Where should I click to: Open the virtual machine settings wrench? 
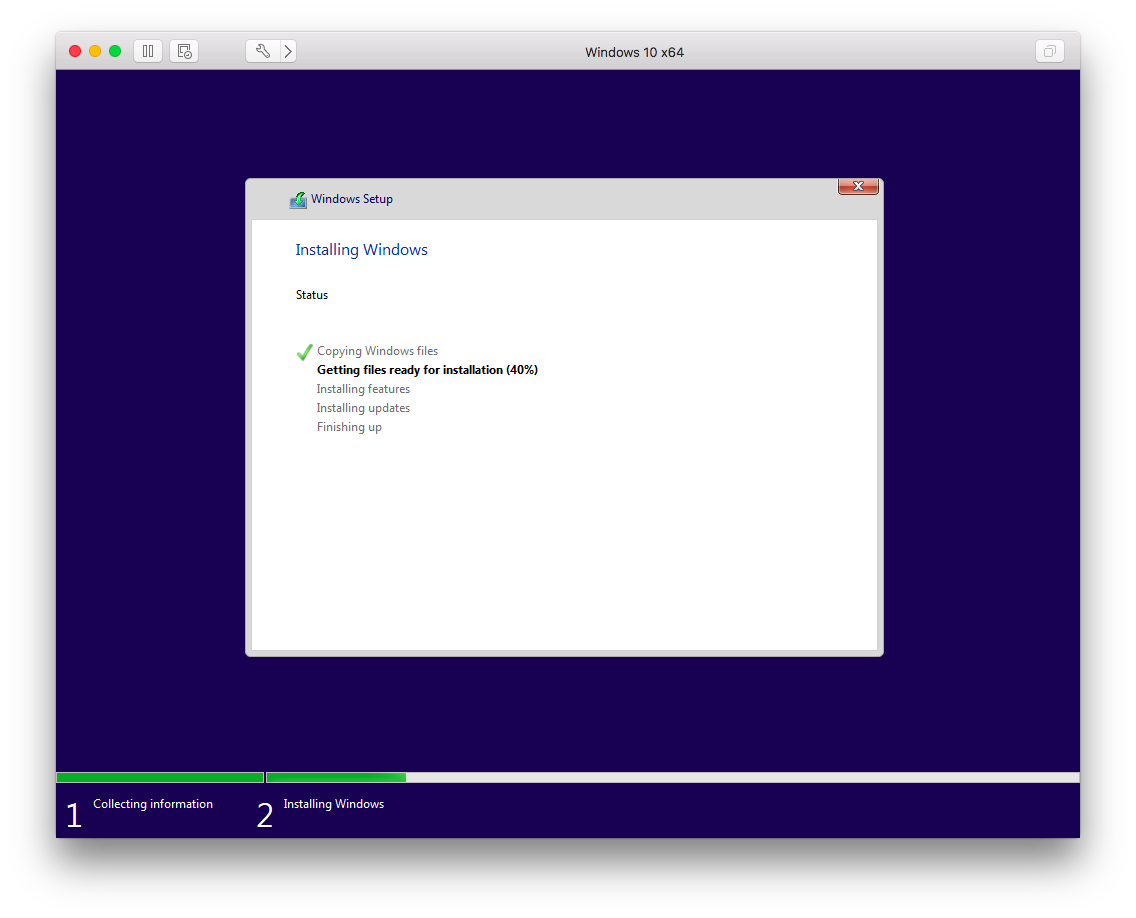[262, 51]
